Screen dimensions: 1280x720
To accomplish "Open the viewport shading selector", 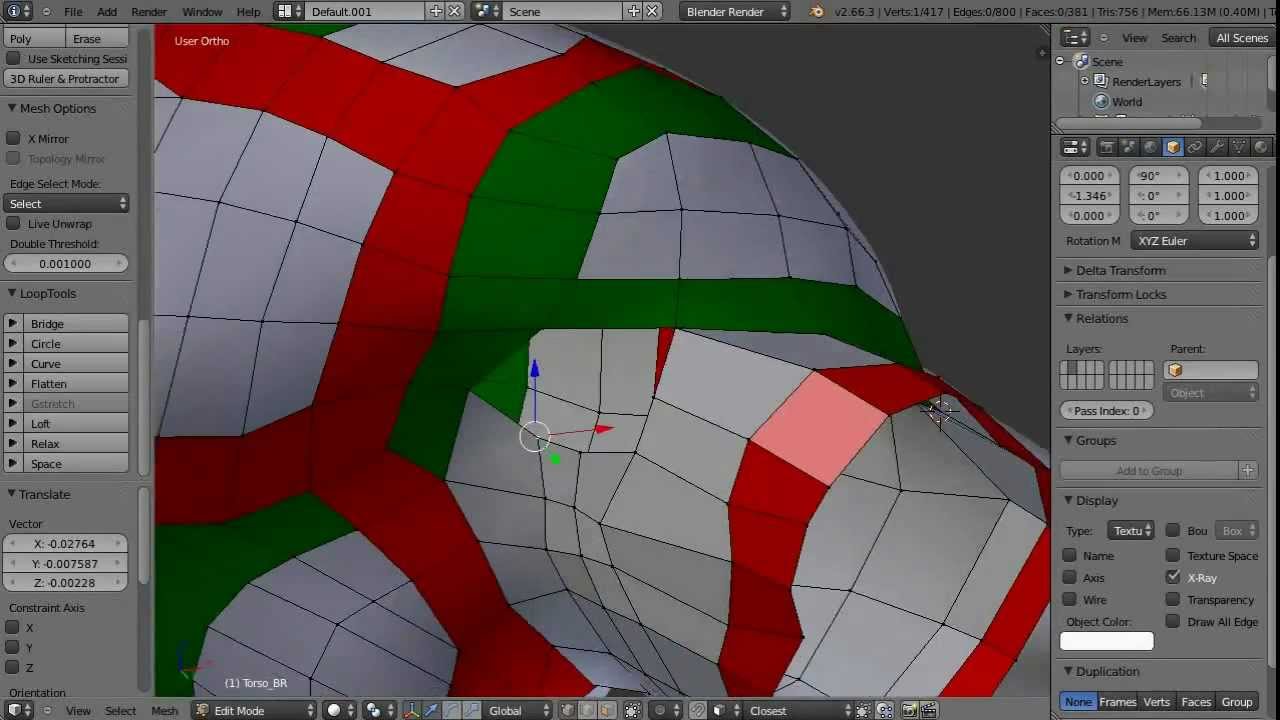I will [340, 710].
